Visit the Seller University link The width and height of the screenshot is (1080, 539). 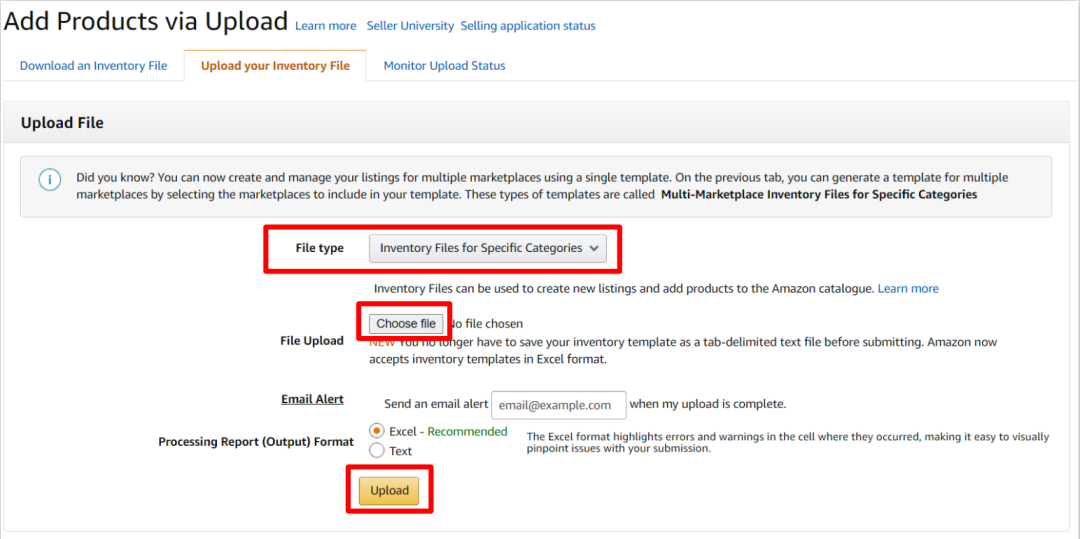(410, 26)
